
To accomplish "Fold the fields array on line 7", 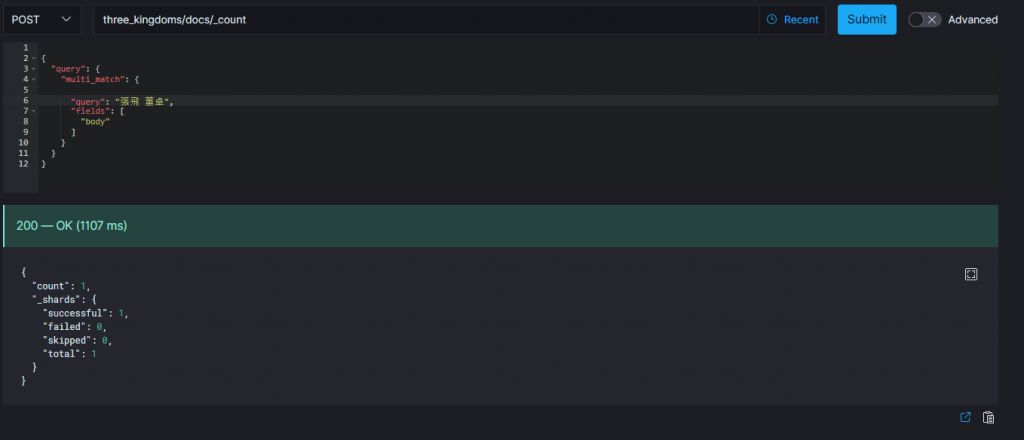I will (x=33, y=111).
